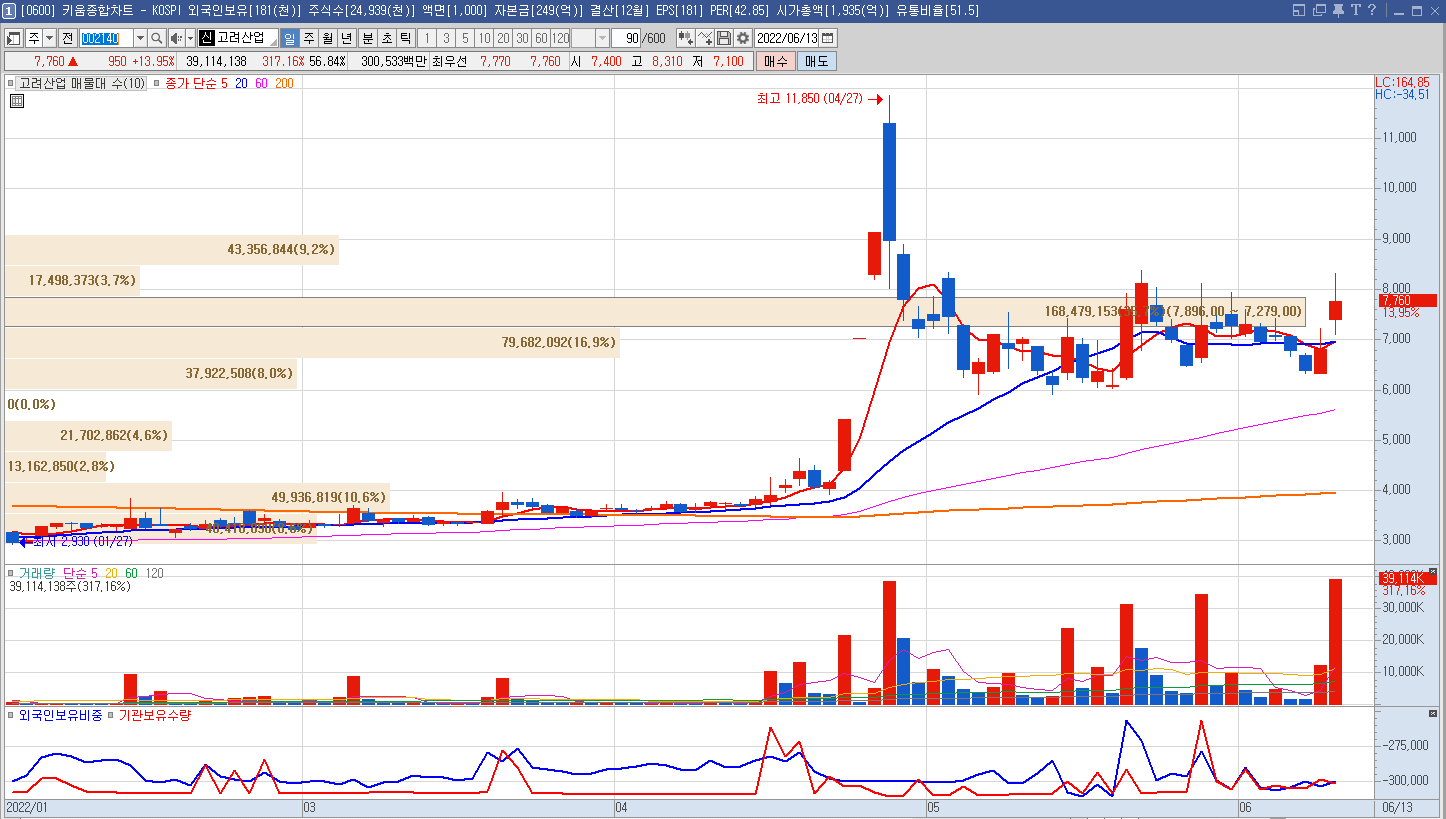The height and width of the screenshot is (819, 1446).
Task: Click the blue 매도 sell button
Action: [x=816, y=61]
